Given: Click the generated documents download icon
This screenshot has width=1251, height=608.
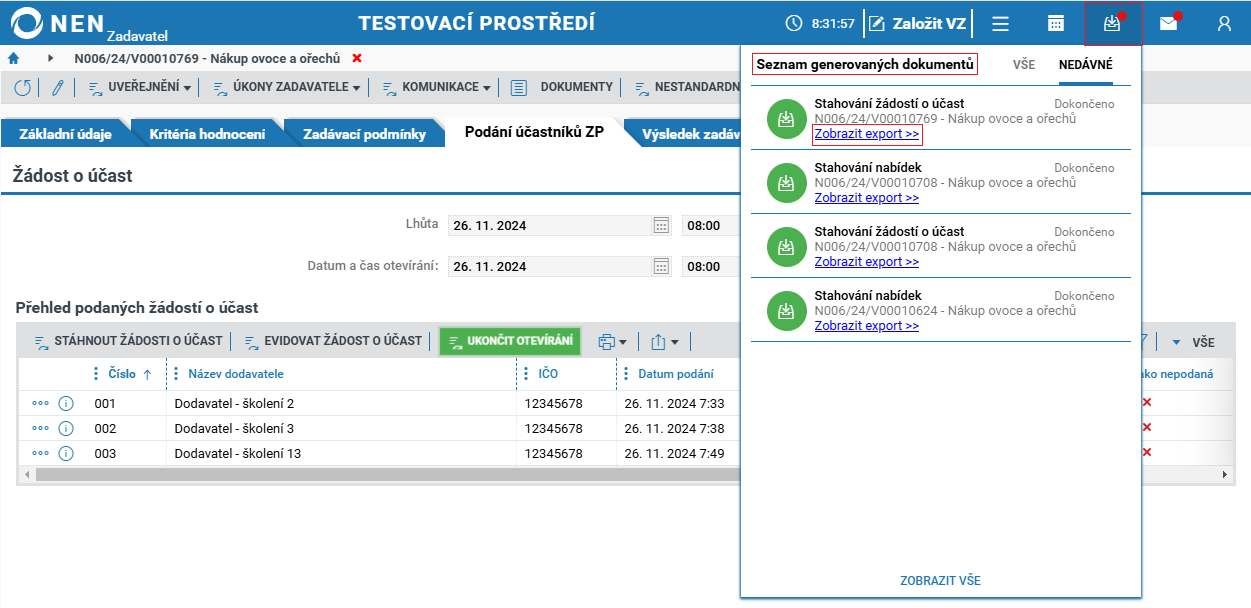Looking at the screenshot, I should [x=1112, y=24].
